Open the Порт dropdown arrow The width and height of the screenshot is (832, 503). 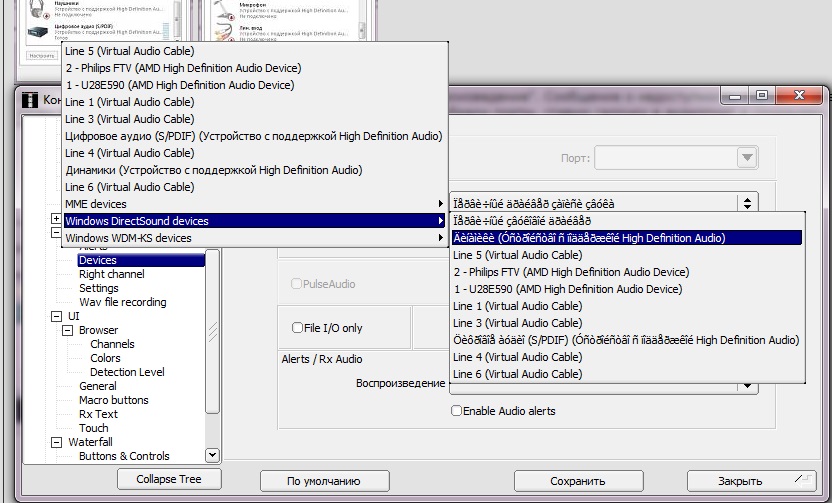click(x=747, y=158)
